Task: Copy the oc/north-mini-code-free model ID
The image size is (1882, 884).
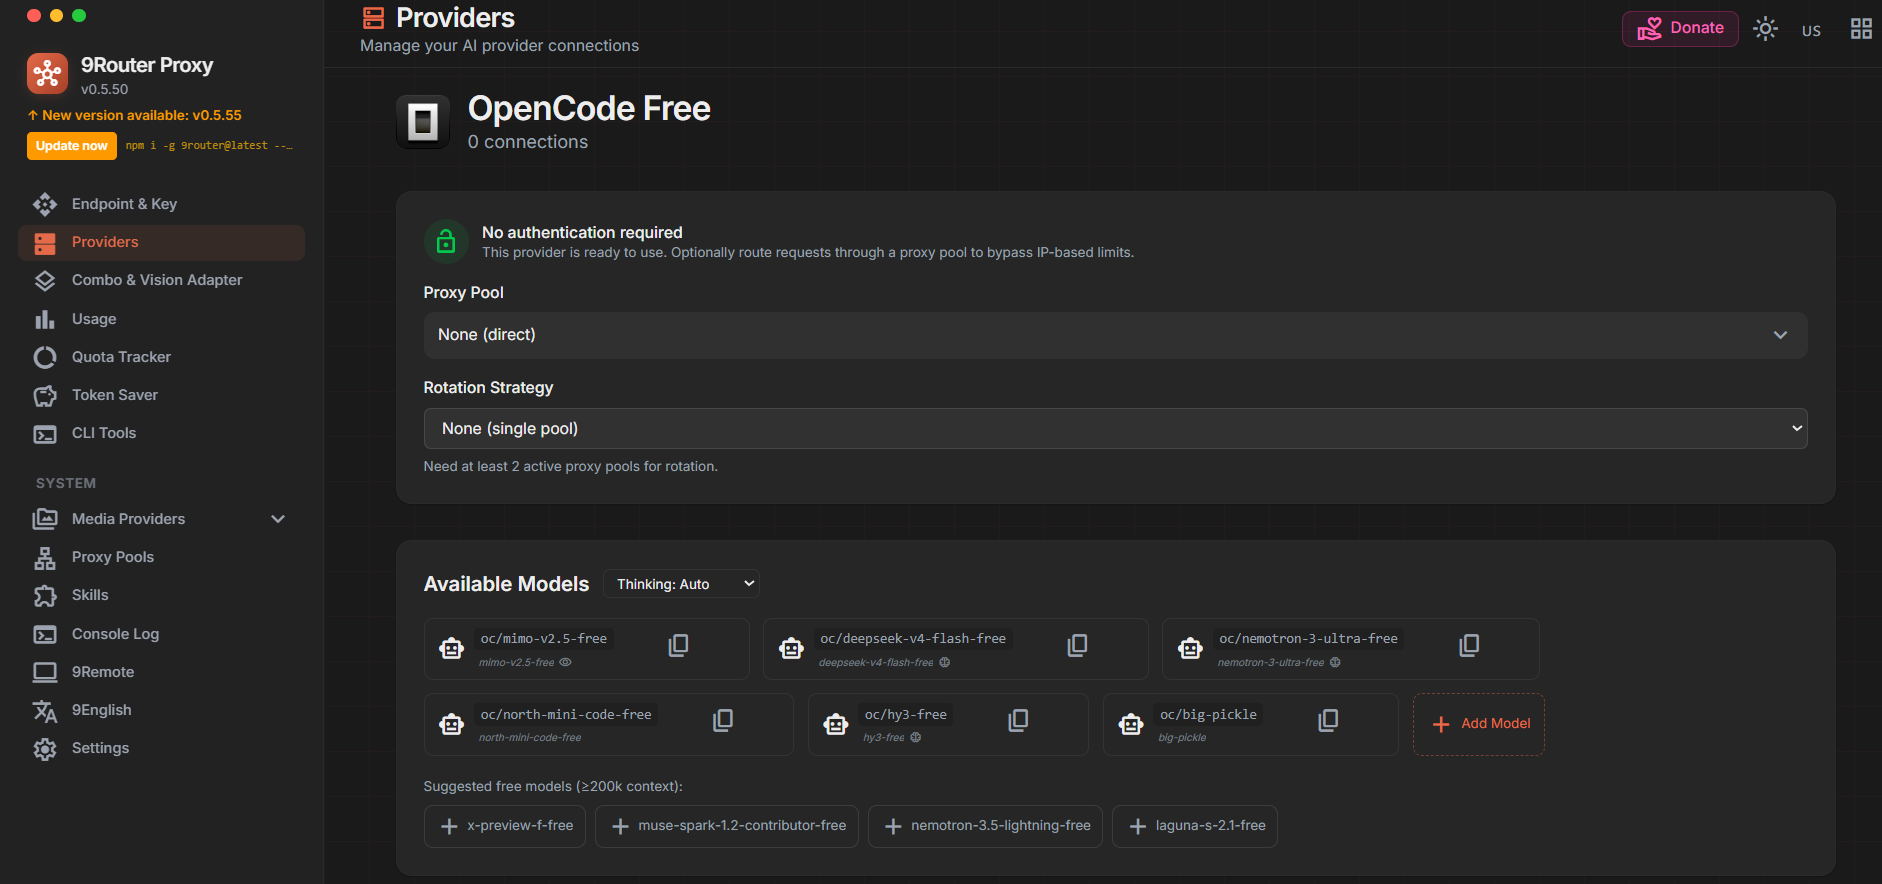Action: click(723, 721)
